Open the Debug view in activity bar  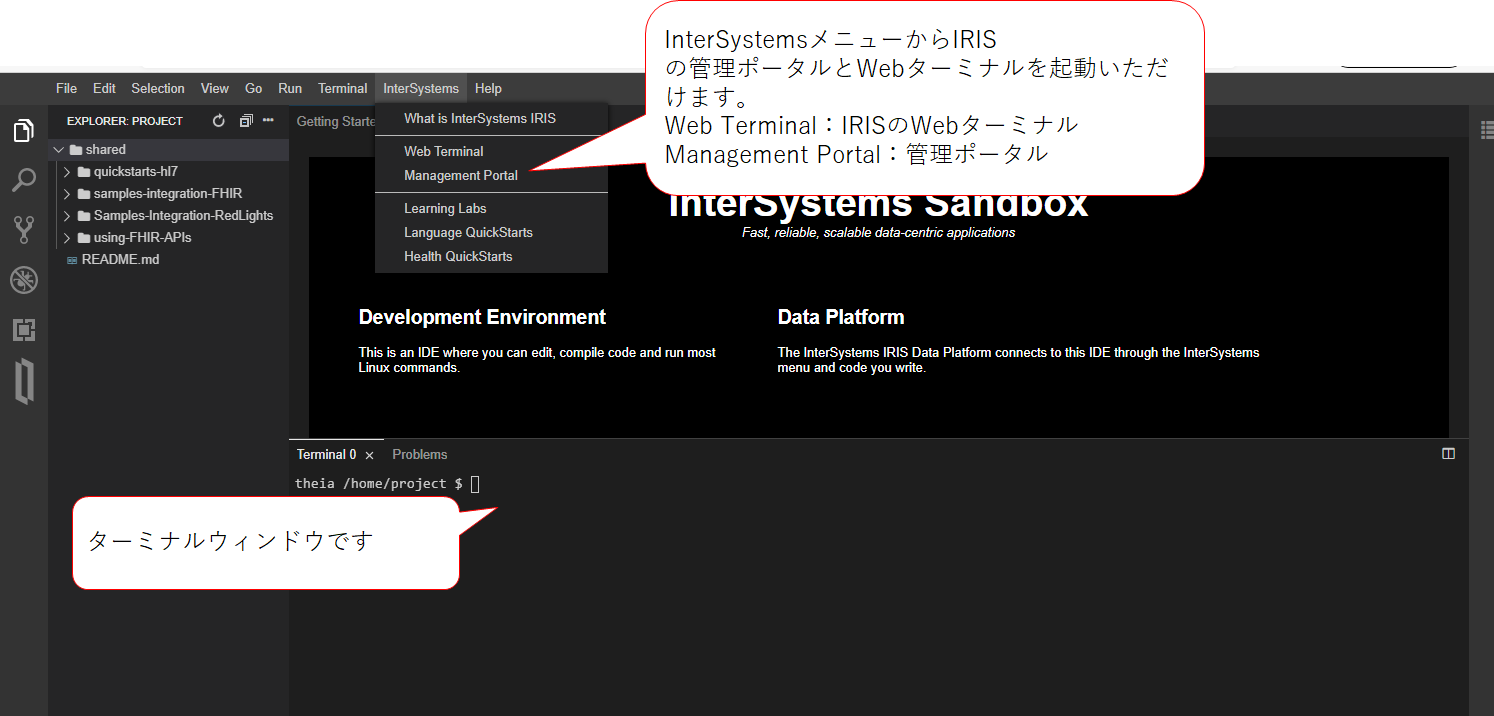23,280
